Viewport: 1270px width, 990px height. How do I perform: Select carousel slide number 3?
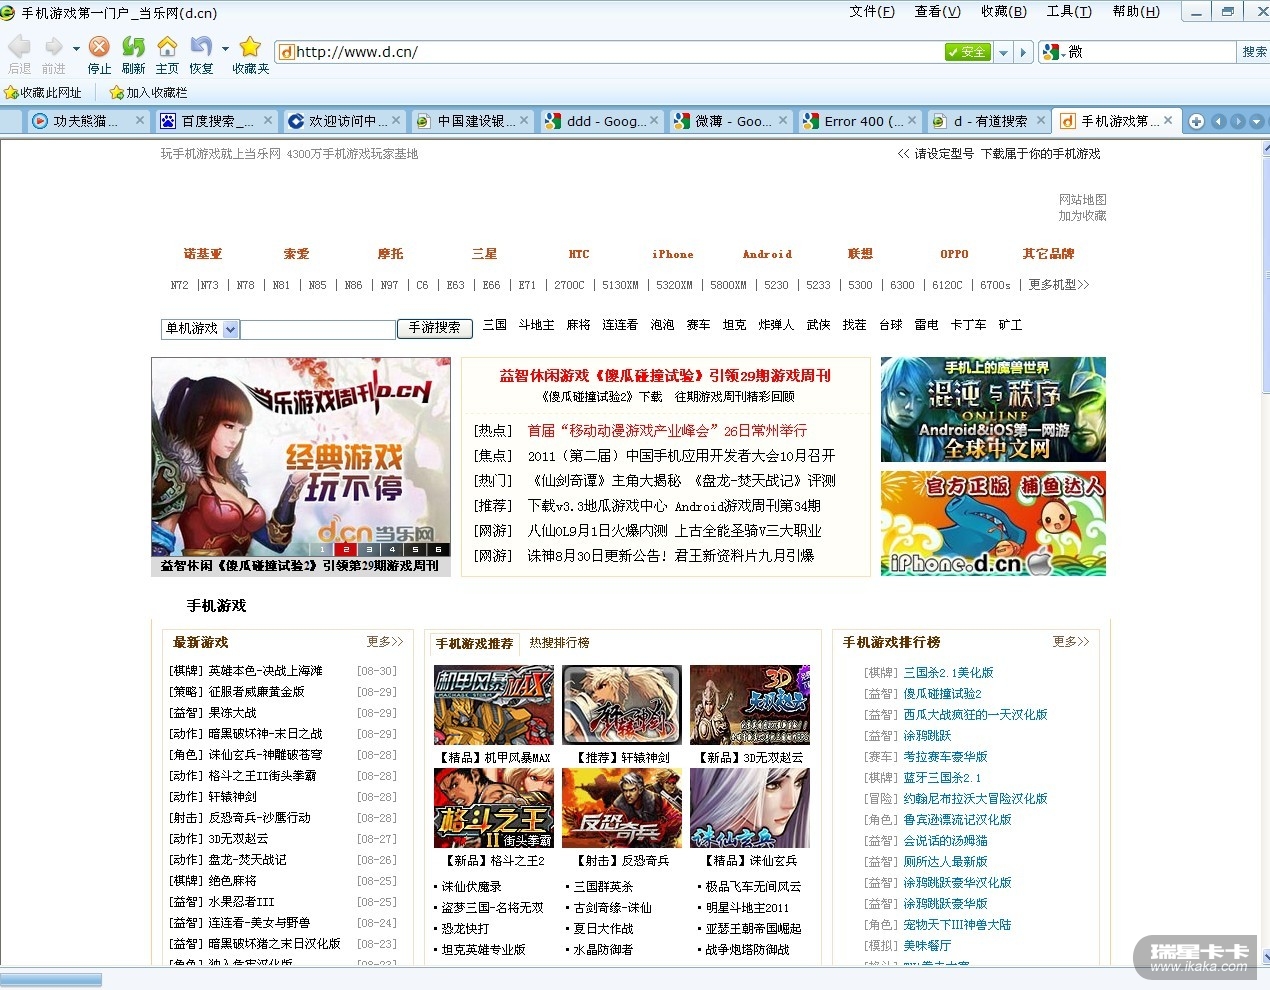[369, 549]
